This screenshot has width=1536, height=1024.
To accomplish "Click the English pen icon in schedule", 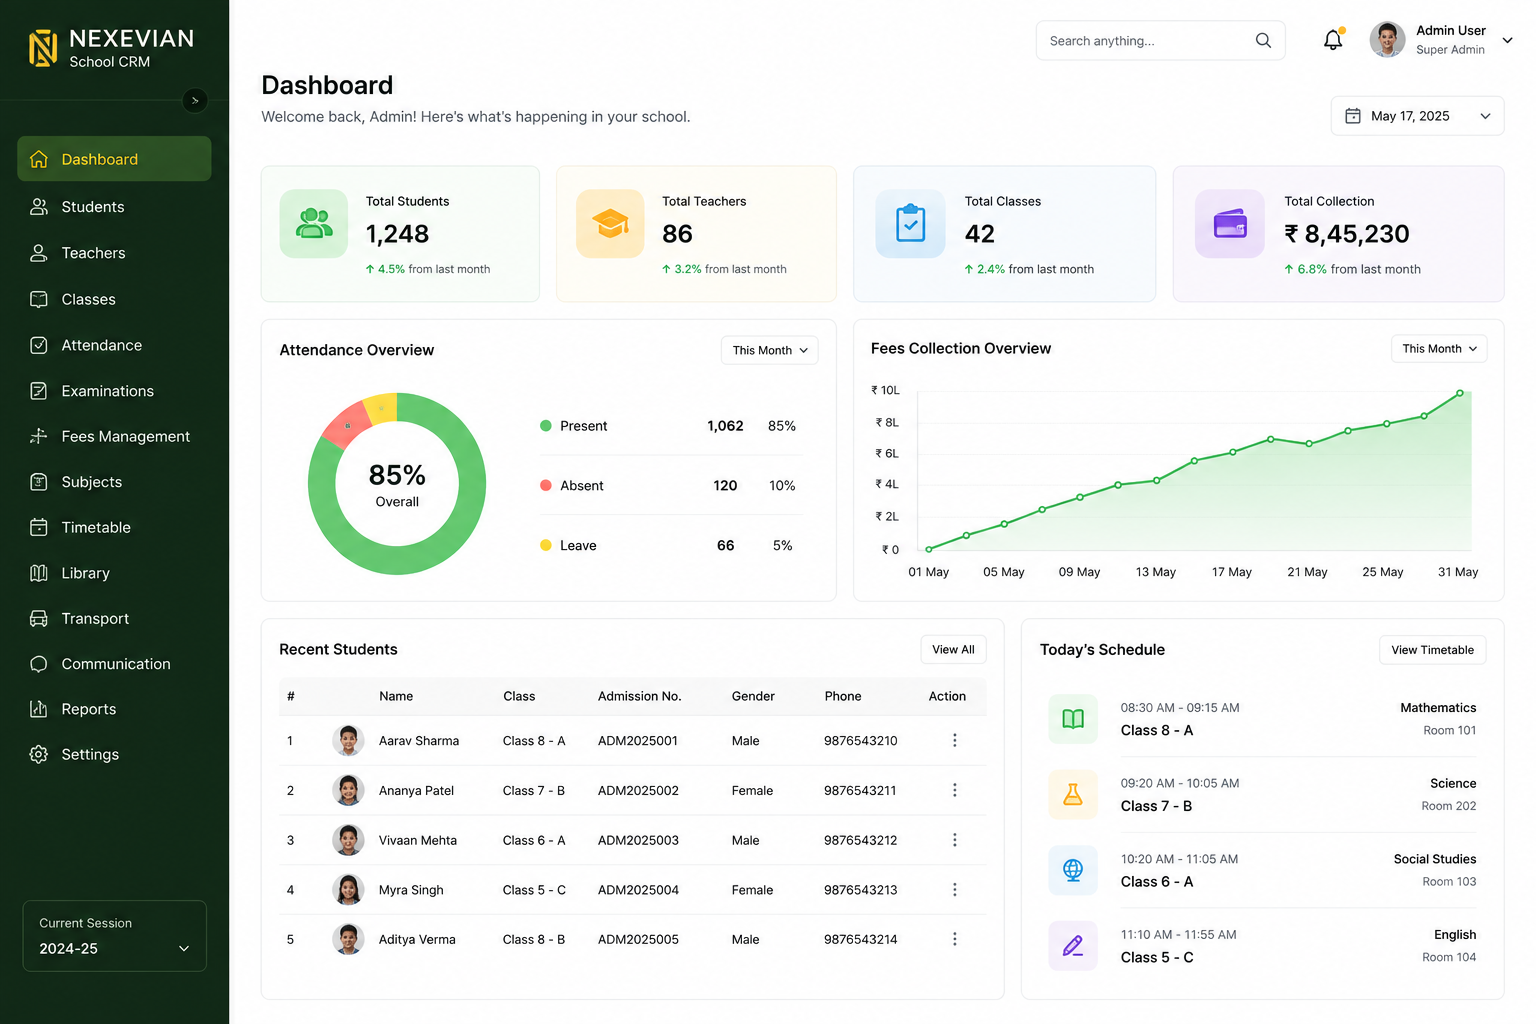I will [1073, 946].
